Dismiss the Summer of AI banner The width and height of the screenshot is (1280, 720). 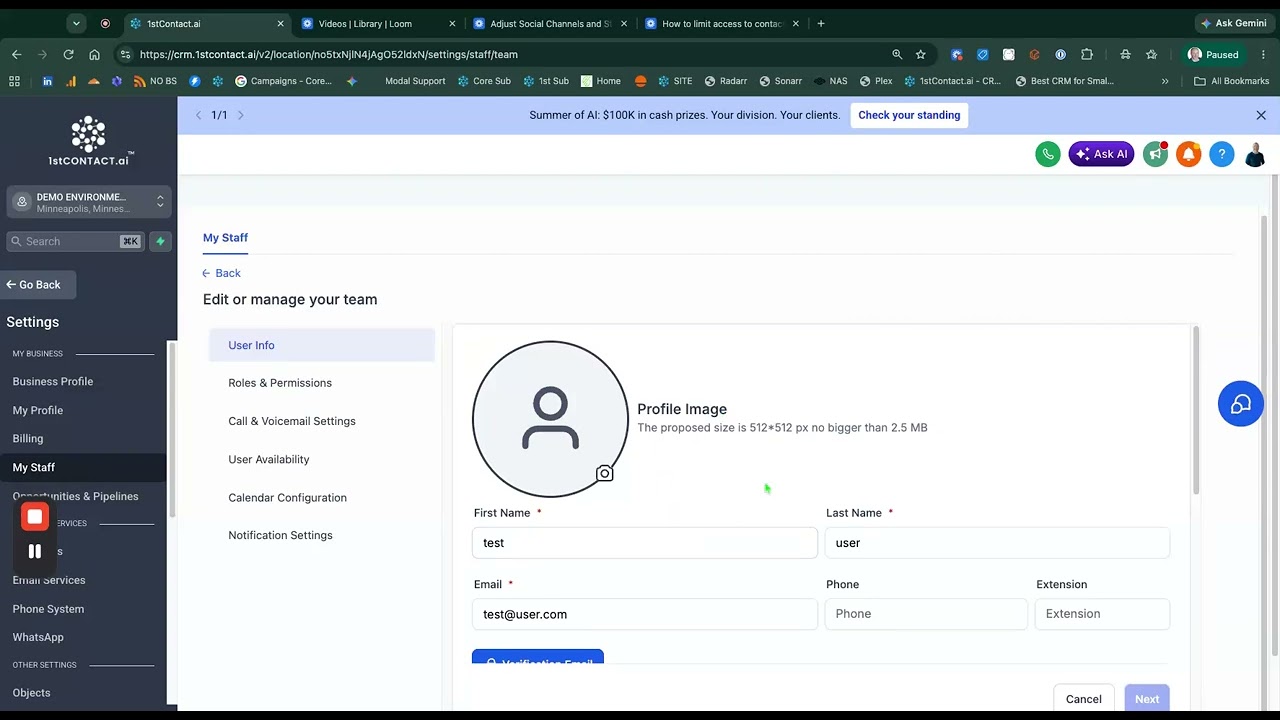coord(1261,115)
